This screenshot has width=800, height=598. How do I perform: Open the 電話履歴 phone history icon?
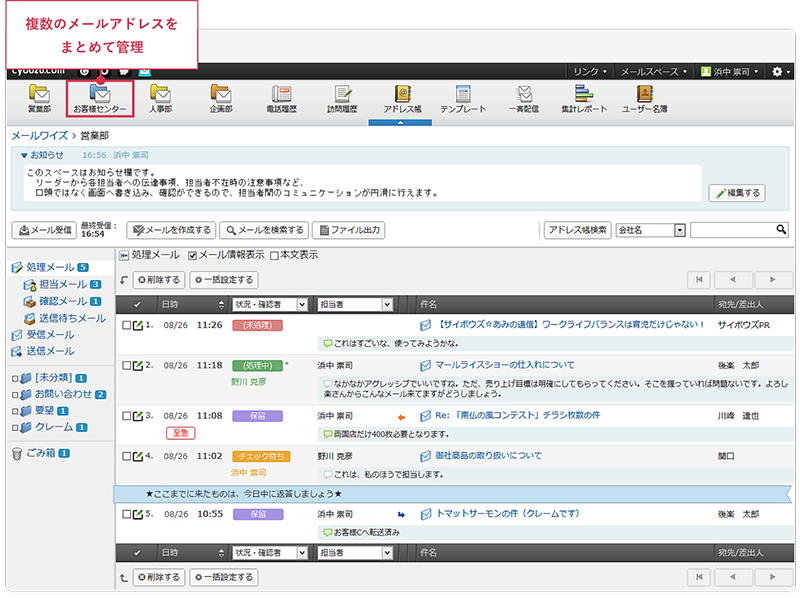283,97
